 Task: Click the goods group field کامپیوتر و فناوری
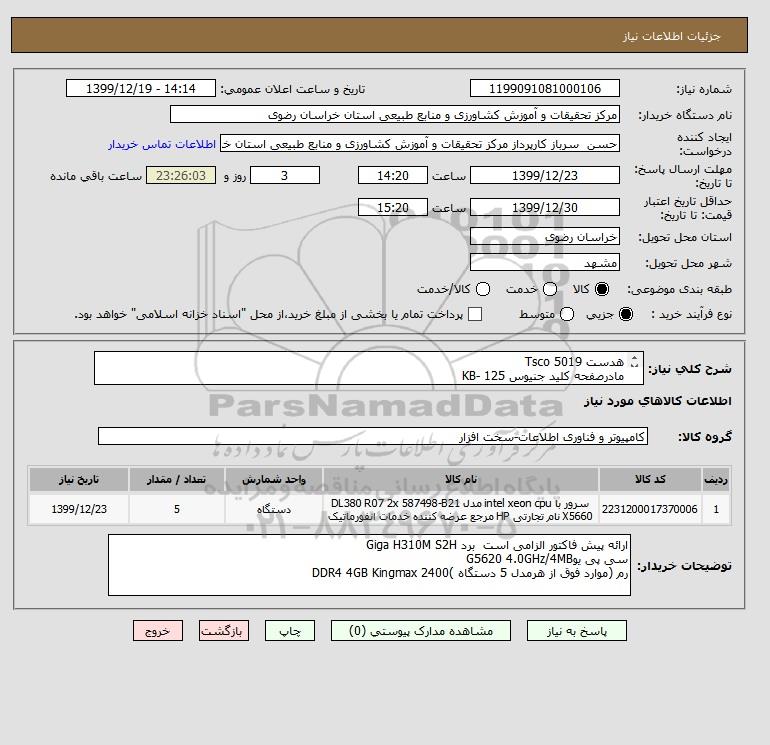pos(373,436)
